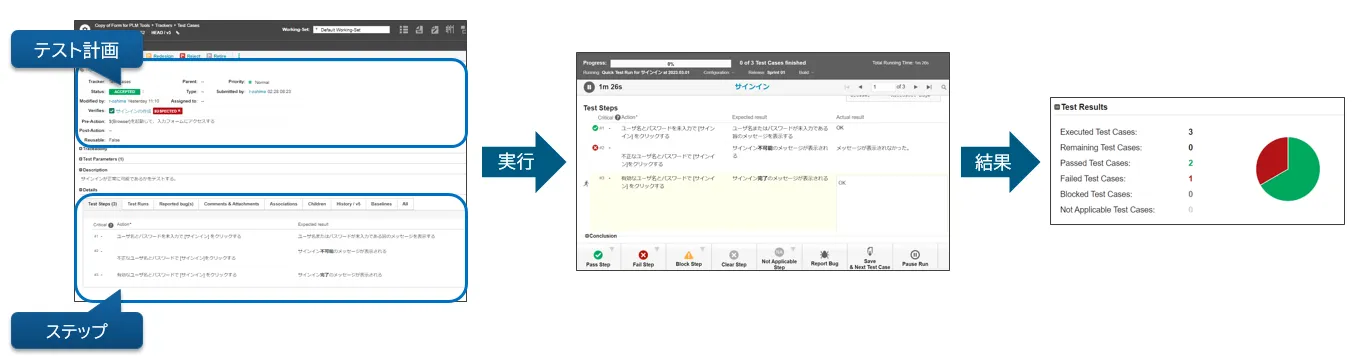Viewport: 1364px width, 363px height.
Task: Click the Executed Test Cases value 3
Action: pyautogui.click(x=1190, y=131)
